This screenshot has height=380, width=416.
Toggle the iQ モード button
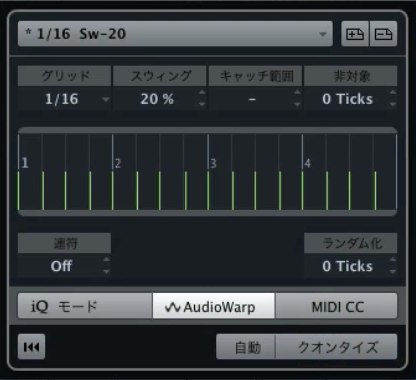[85, 306]
